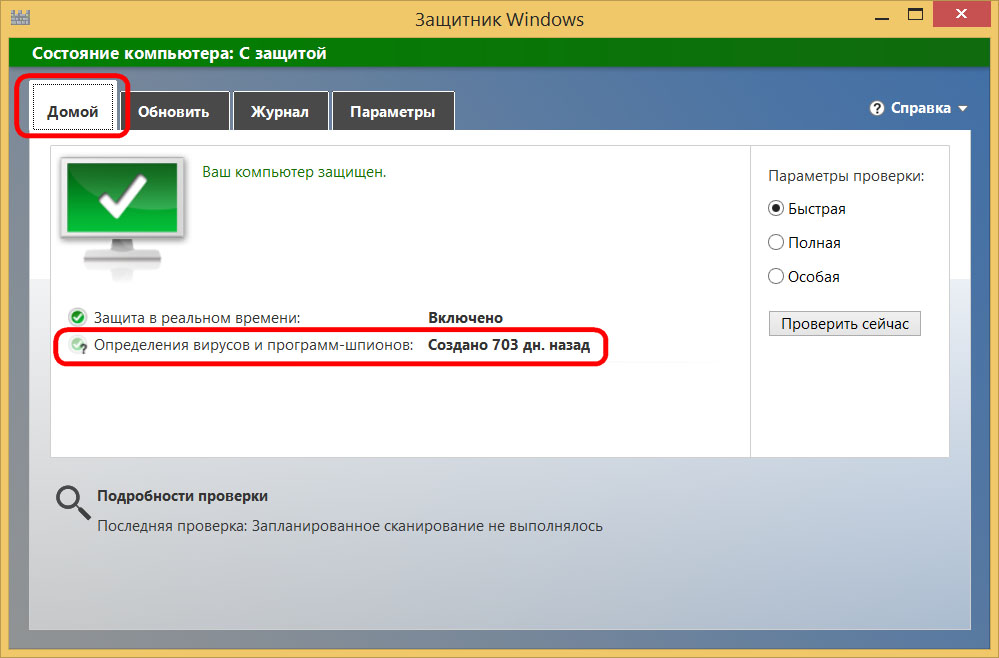Click the Последняя проверка status line
Image resolution: width=999 pixels, height=658 pixels.
(x=350, y=526)
